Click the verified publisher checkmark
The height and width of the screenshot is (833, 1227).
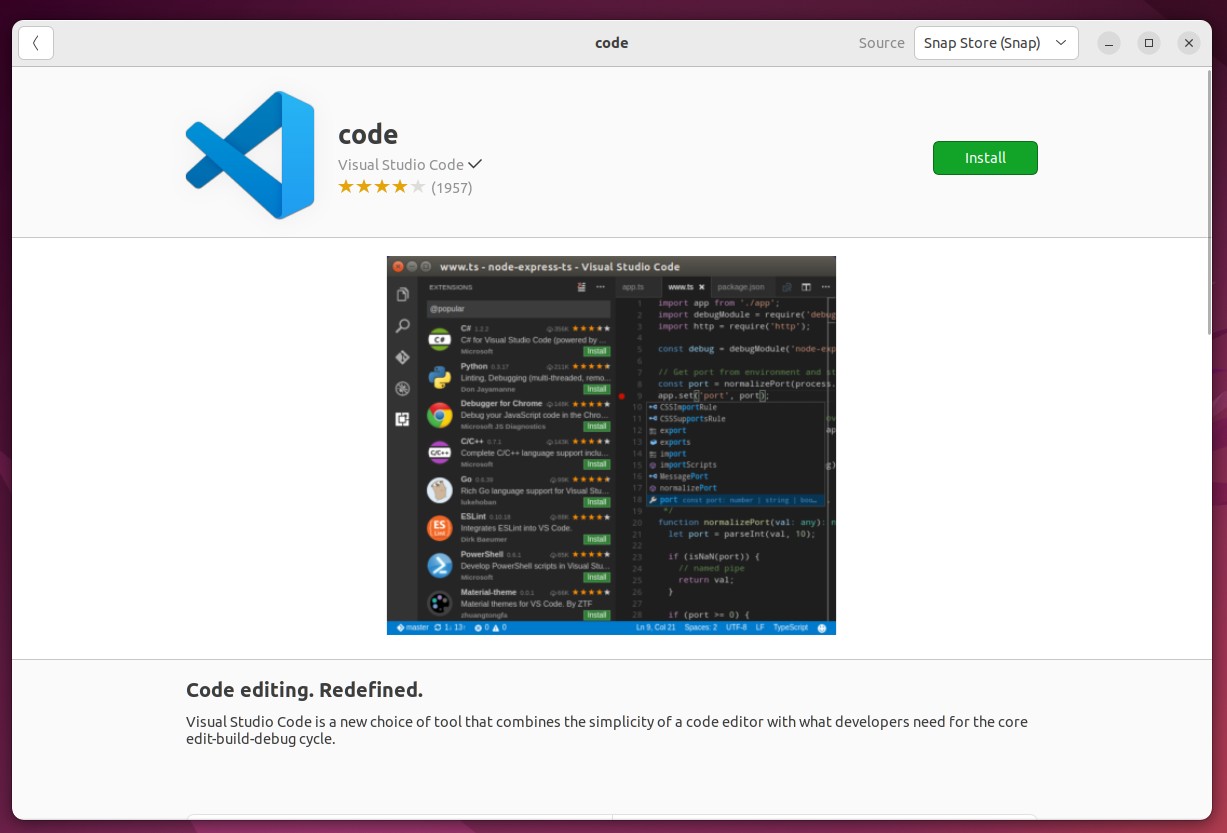(475, 164)
